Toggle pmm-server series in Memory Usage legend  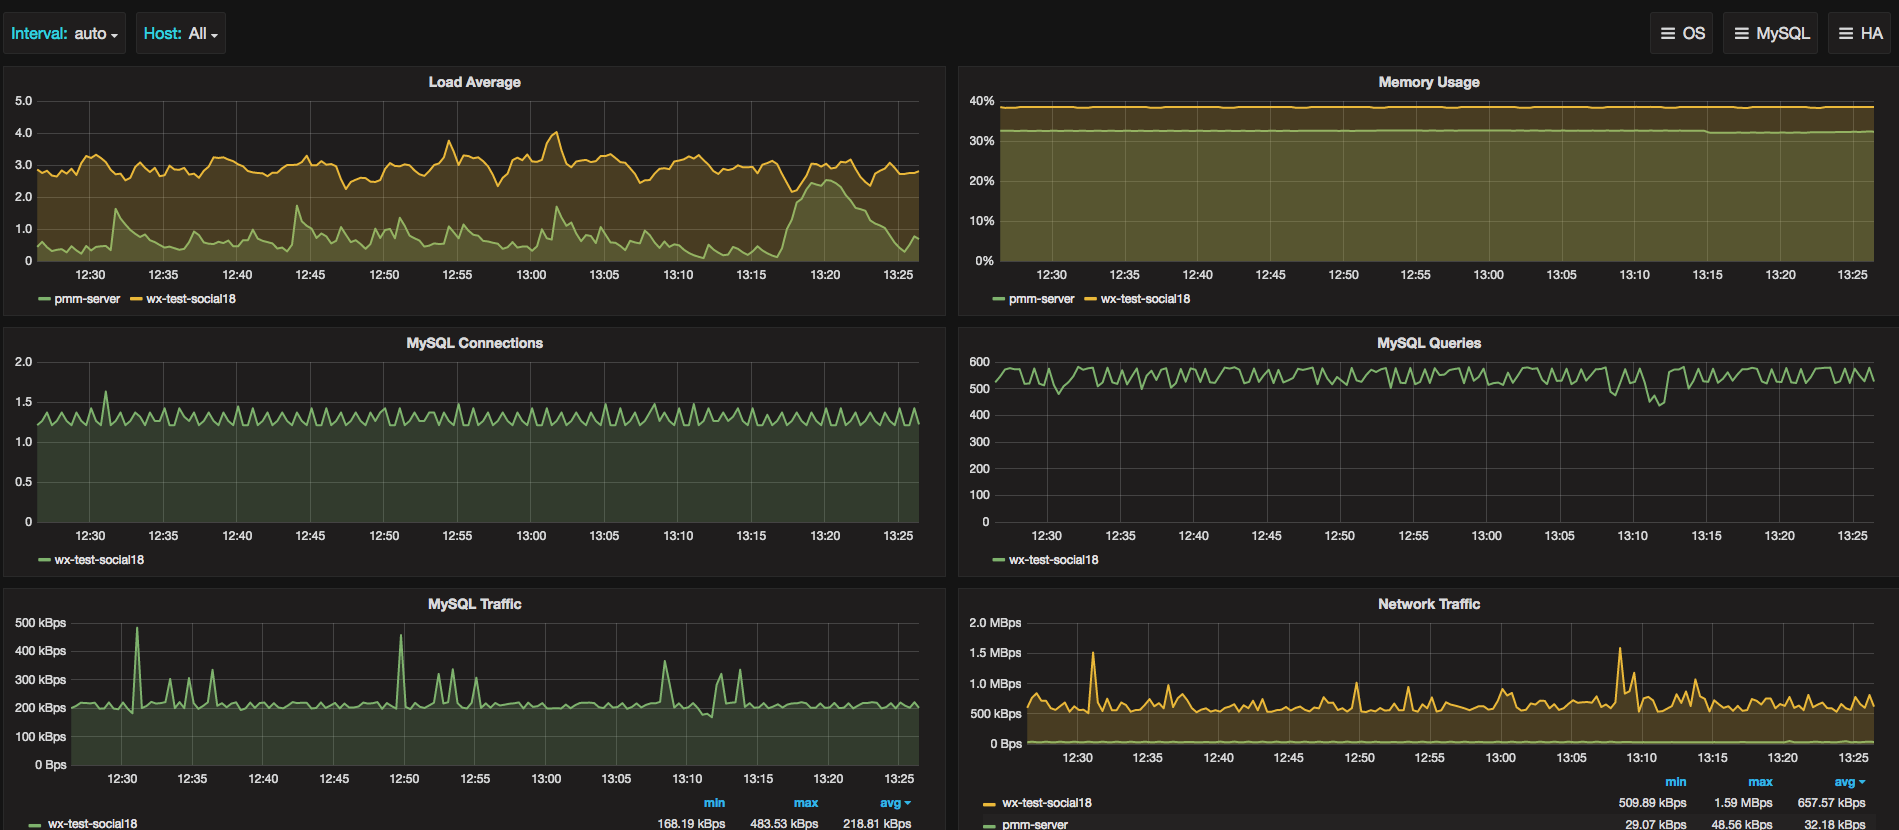[x=1041, y=299]
